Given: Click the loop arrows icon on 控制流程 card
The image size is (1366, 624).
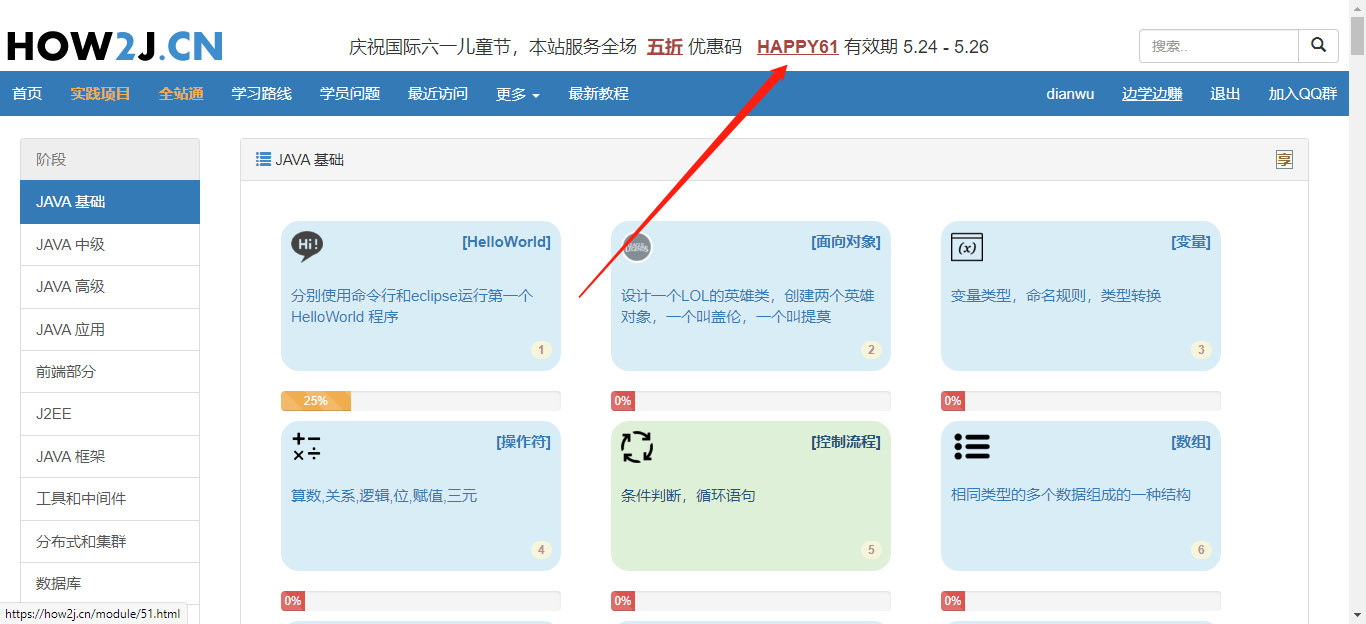Looking at the screenshot, I should (x=637, y=447).
